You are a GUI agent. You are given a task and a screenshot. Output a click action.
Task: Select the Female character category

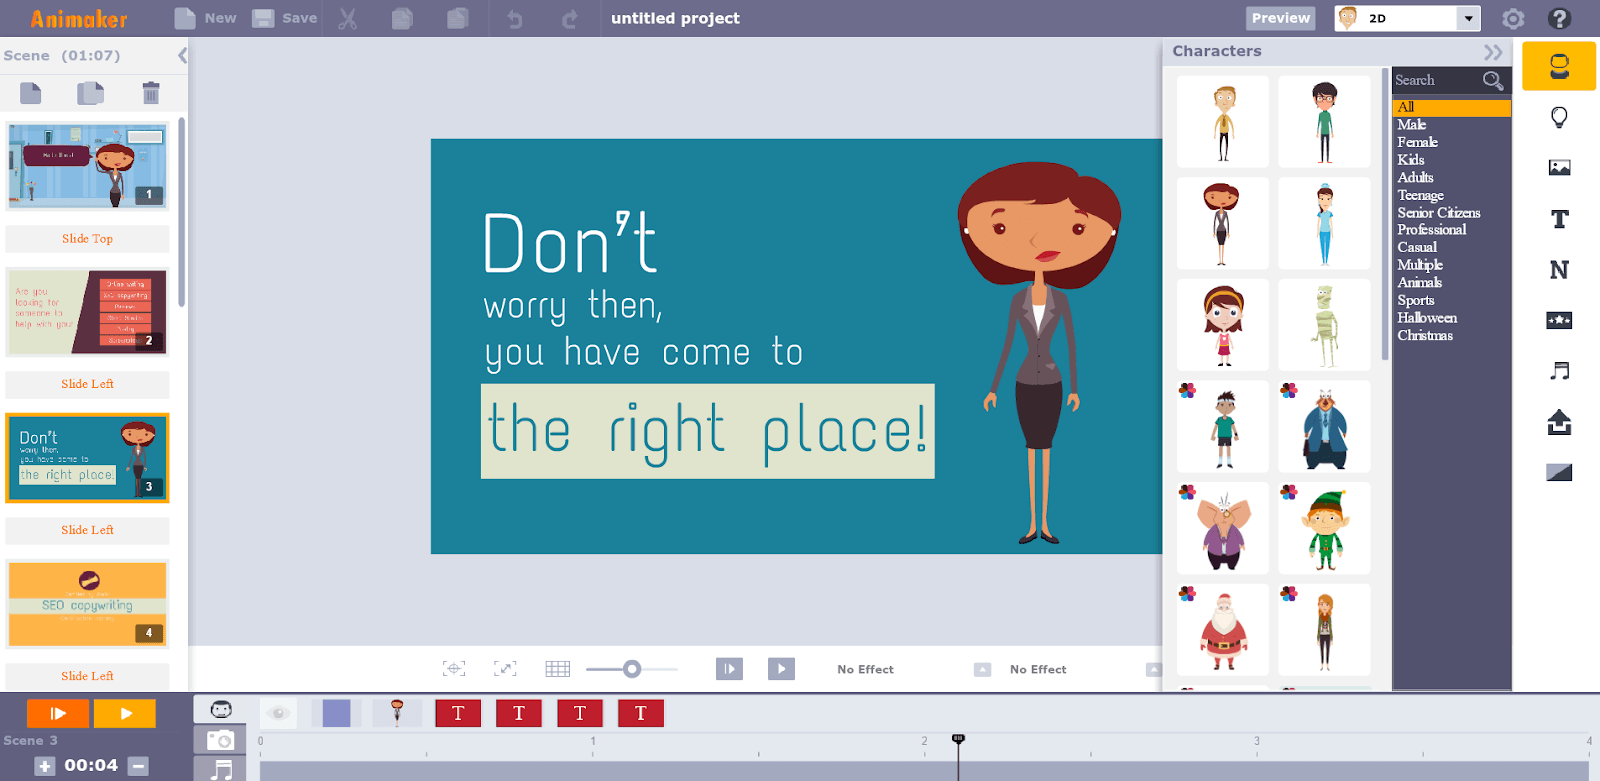pyautogui.click(x=1417, y=142)
